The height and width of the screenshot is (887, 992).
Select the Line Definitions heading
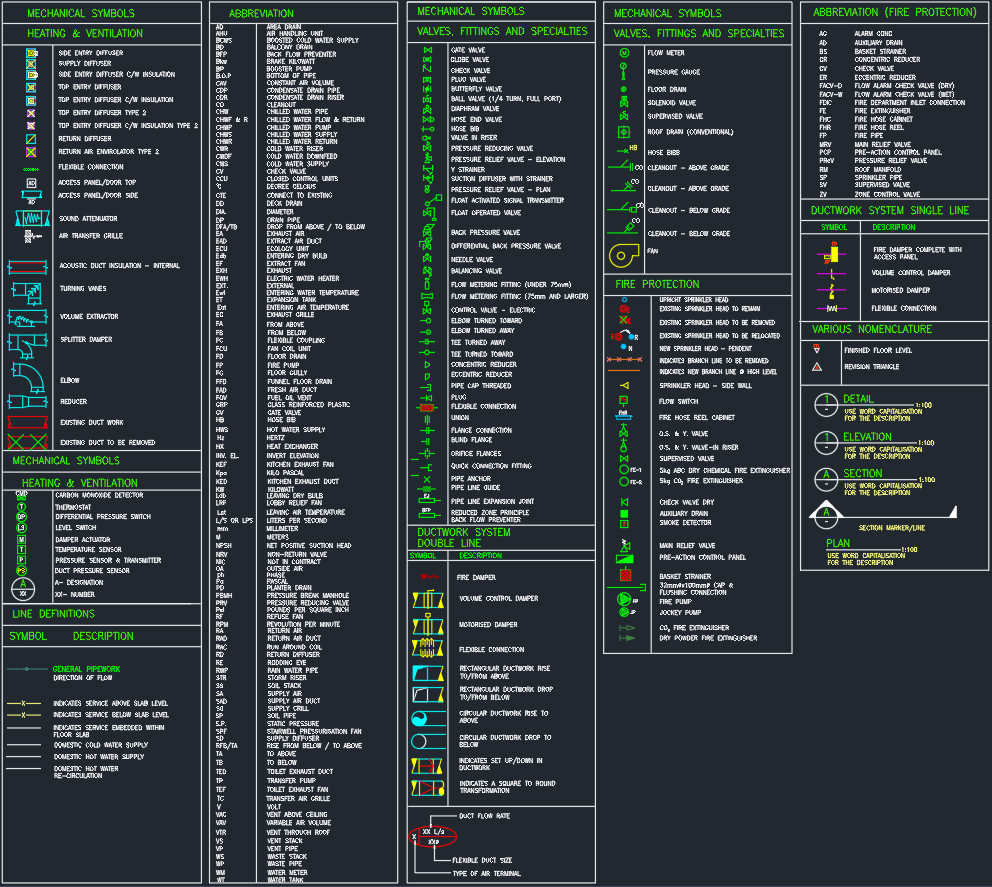[53, 614]
